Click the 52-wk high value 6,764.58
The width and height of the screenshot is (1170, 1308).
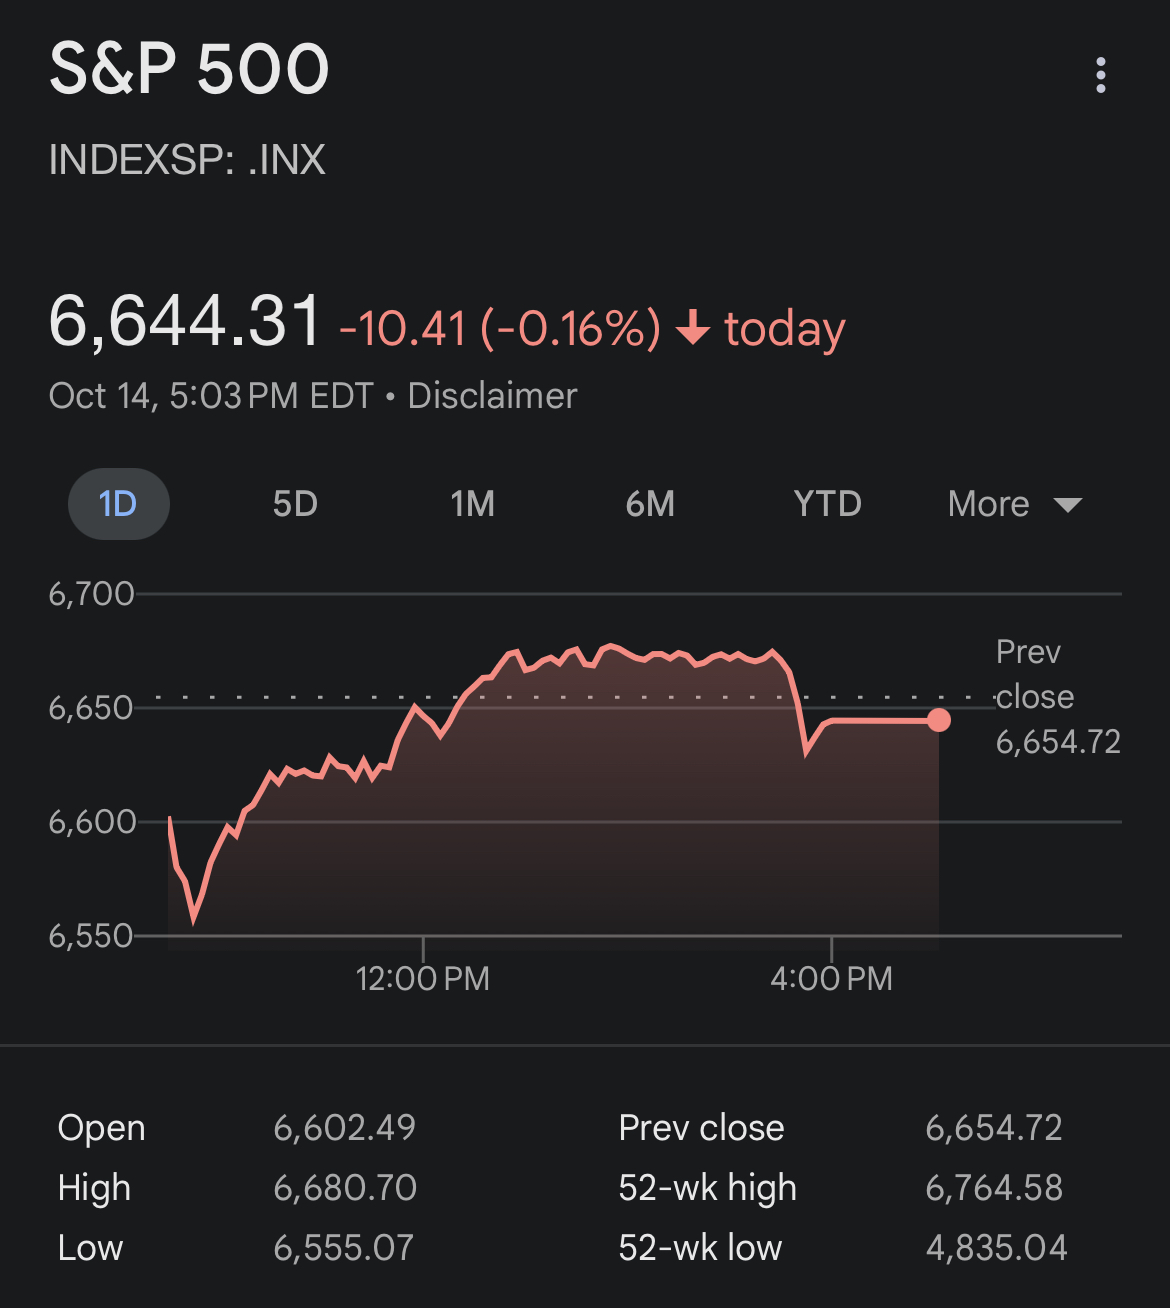994,1188
